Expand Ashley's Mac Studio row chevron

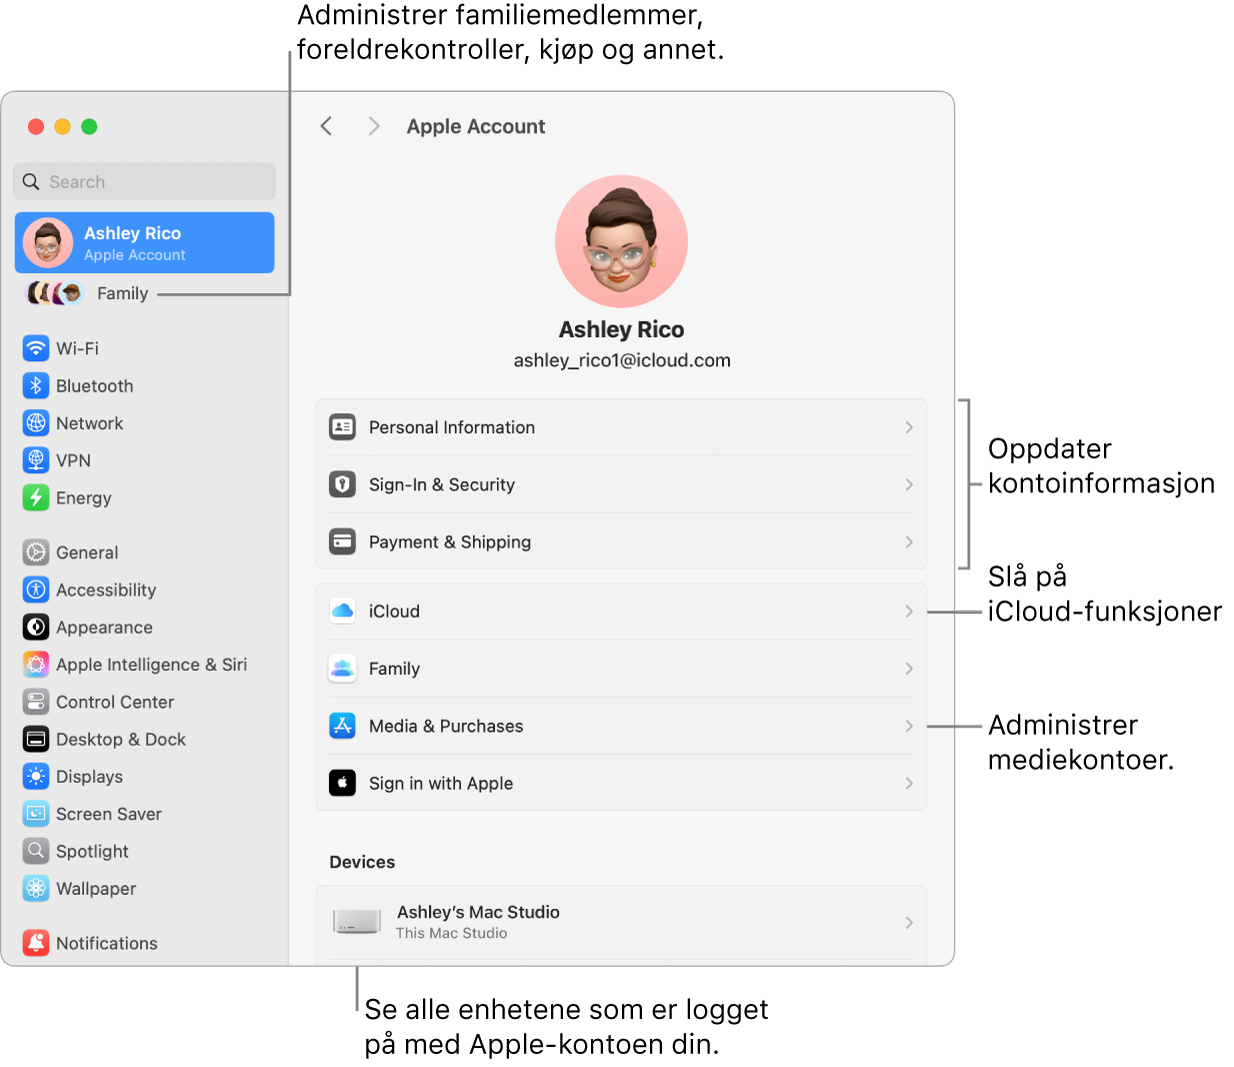(x=909, y=922)
